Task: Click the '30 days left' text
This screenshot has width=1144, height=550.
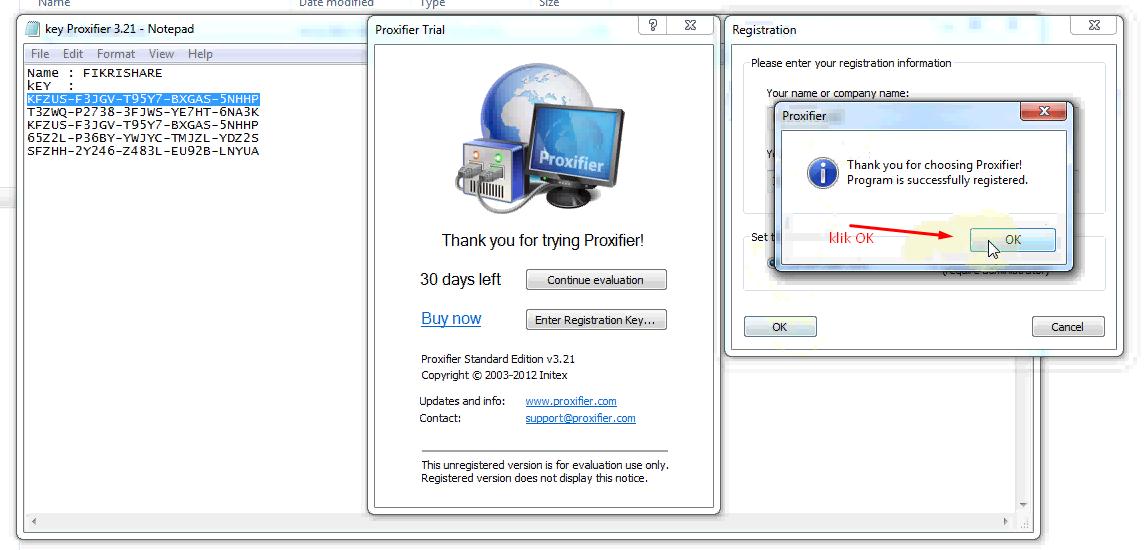Action: [460, 280]
